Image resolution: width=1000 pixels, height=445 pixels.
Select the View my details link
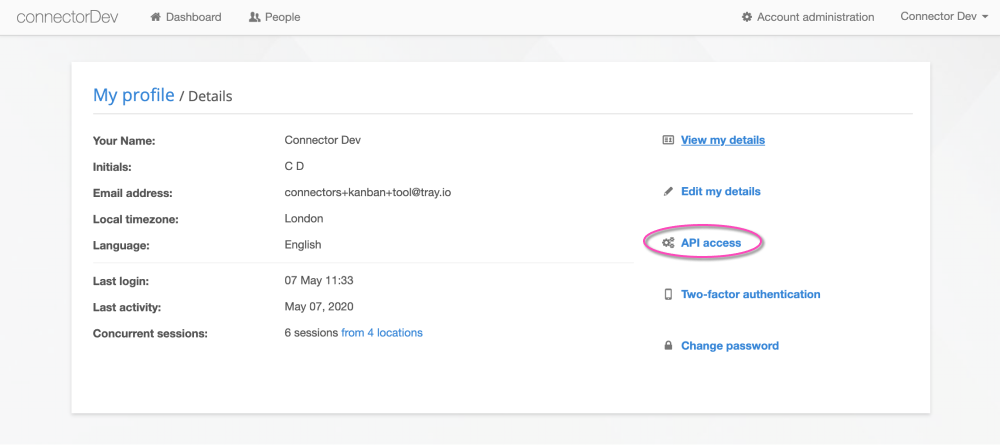point(722,140)
